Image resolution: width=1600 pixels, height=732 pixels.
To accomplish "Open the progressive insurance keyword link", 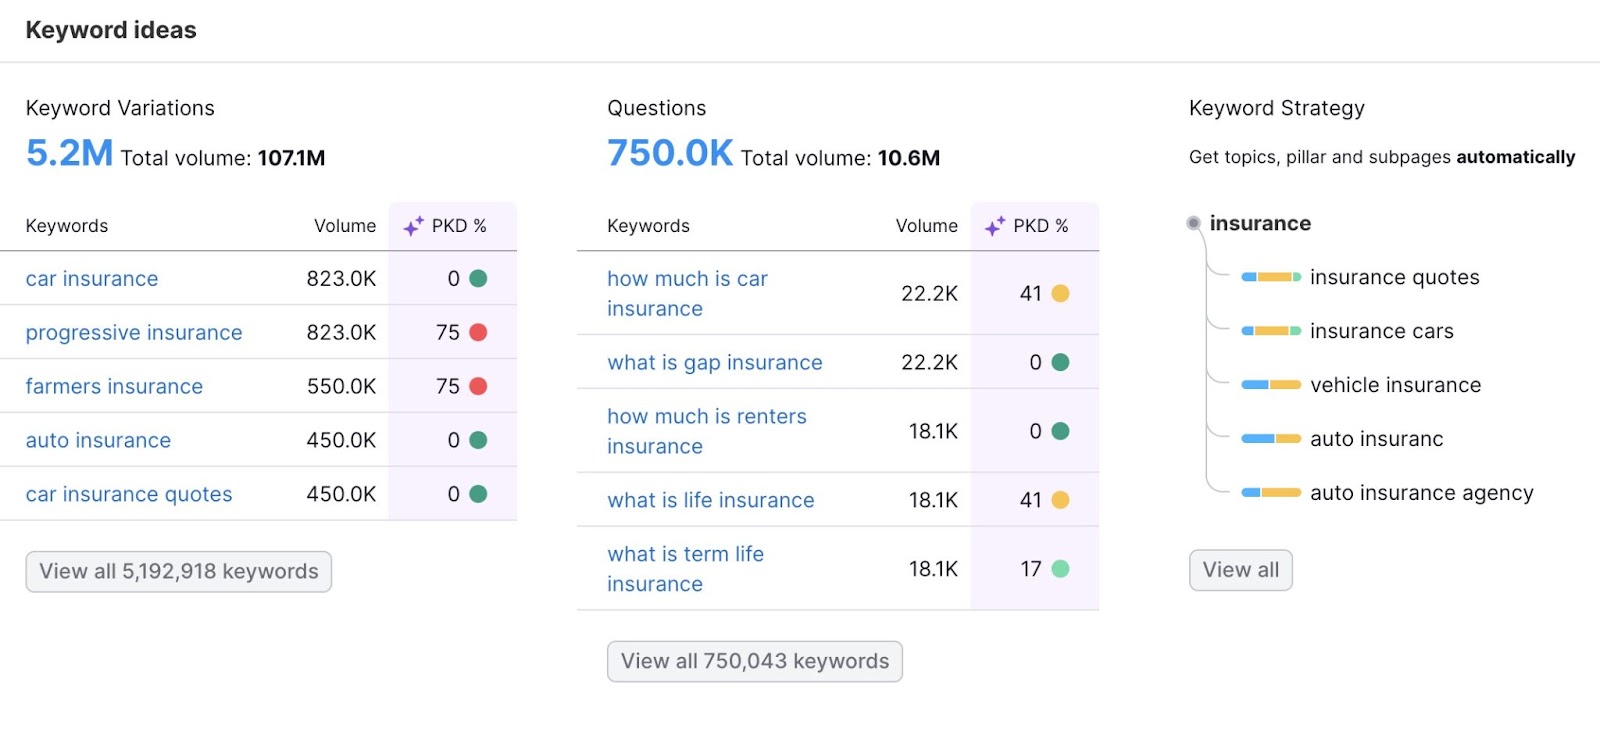I will (134, 333).
